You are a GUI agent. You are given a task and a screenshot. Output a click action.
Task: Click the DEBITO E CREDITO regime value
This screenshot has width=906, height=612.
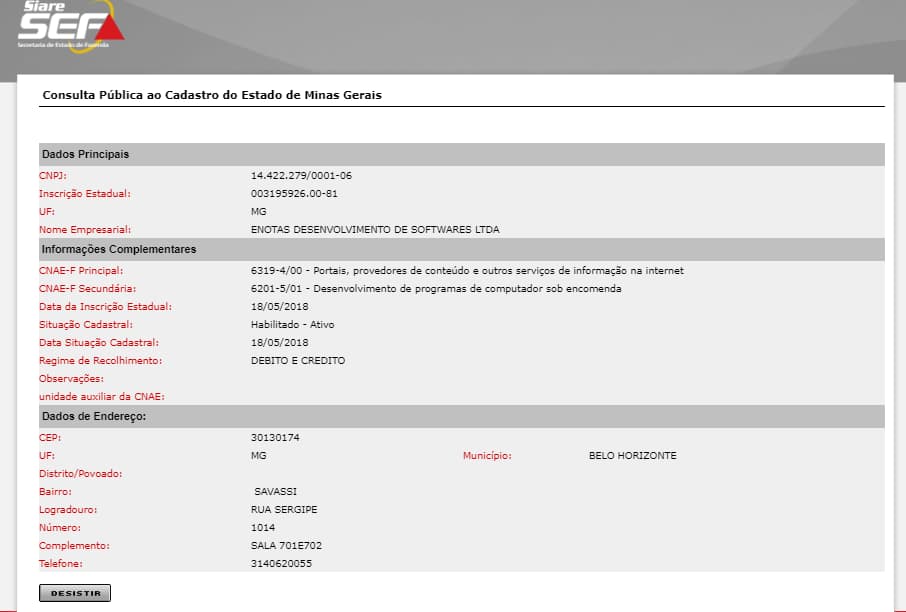click(x=298, y=360)
